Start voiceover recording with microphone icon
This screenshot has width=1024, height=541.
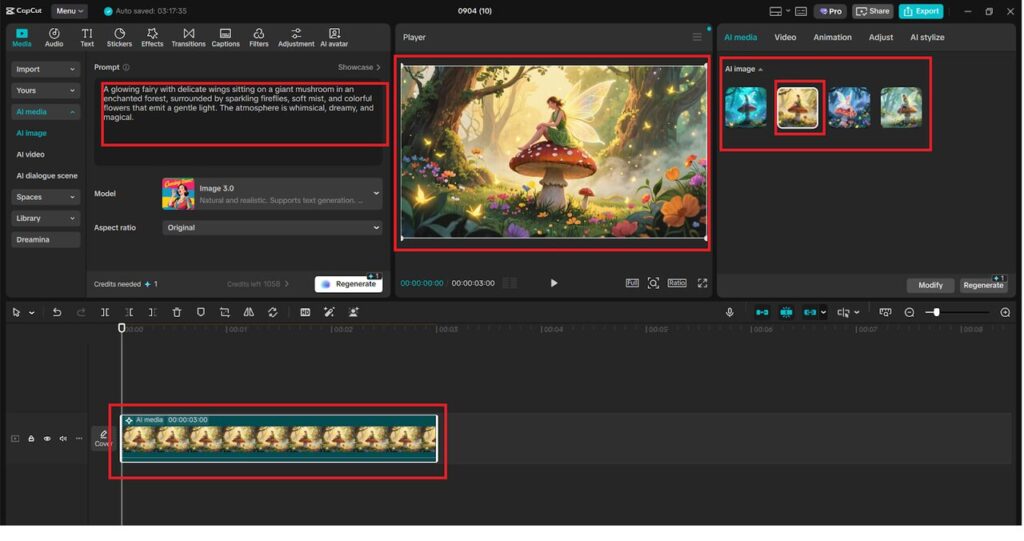729,312
